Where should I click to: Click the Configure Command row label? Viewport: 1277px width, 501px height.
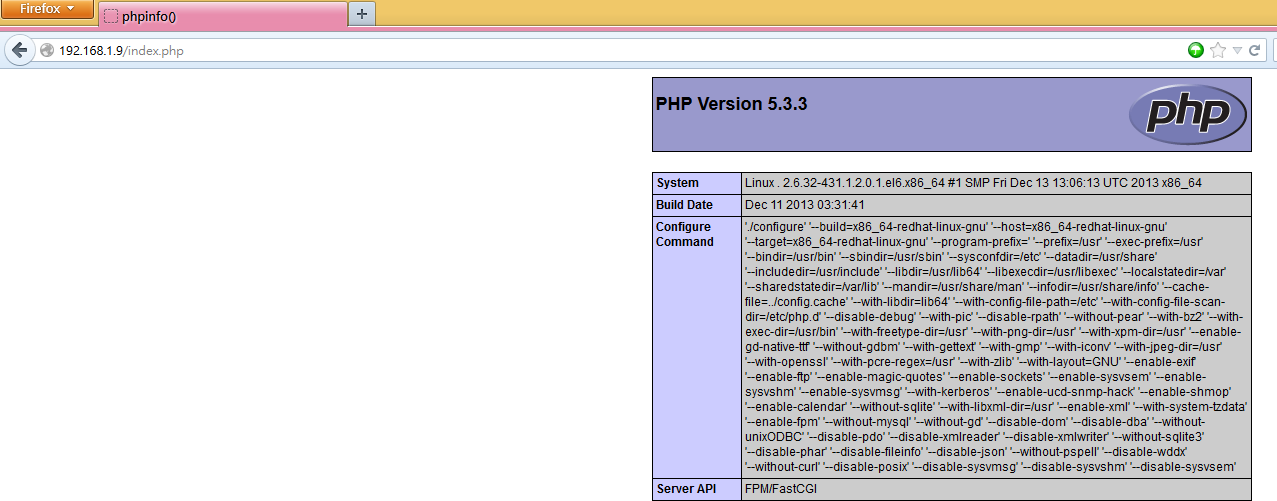pyautogui.click(x=685, y=234)
